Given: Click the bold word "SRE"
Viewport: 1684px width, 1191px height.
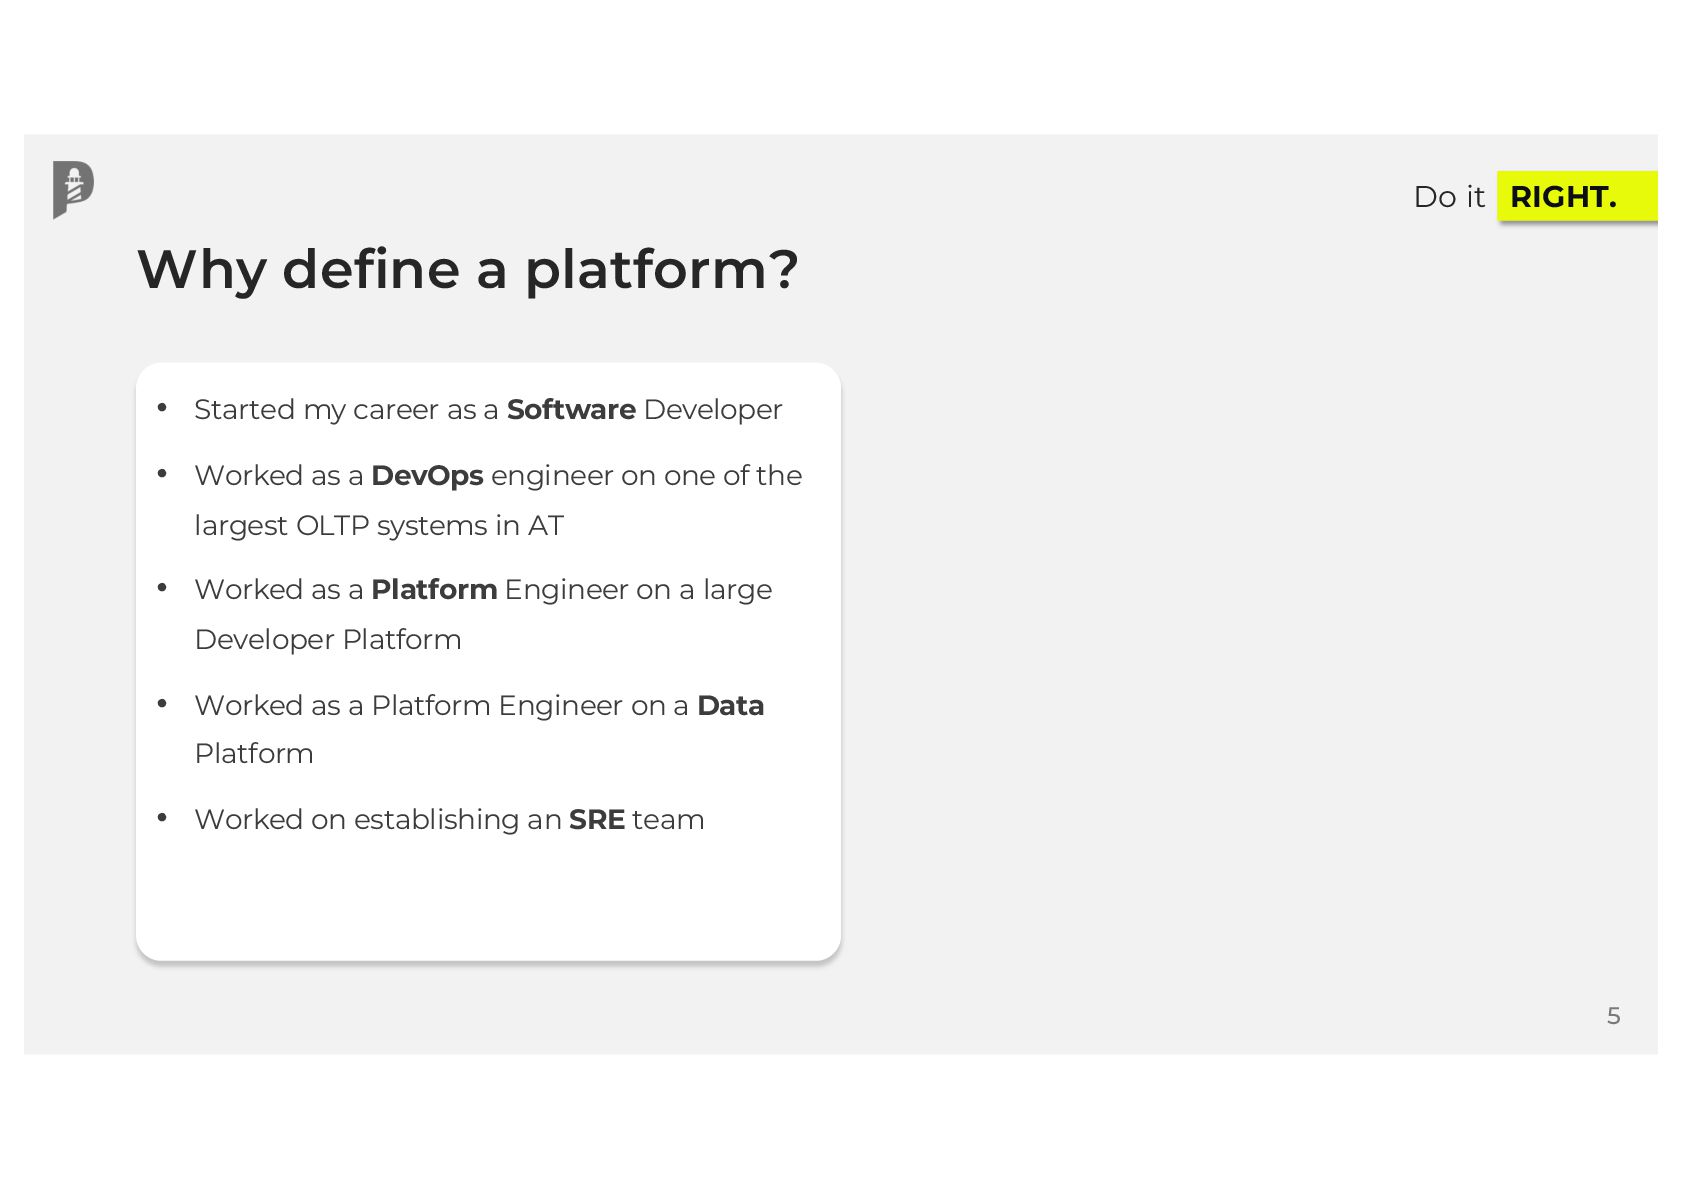Looking at the screenshot, I should [597, 820].
